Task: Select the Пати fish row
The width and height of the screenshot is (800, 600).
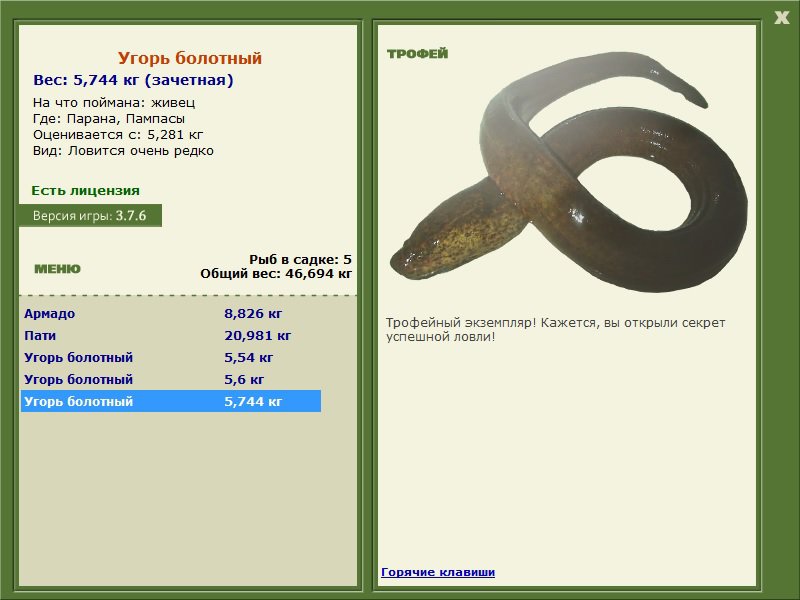Action: (171, 335)
